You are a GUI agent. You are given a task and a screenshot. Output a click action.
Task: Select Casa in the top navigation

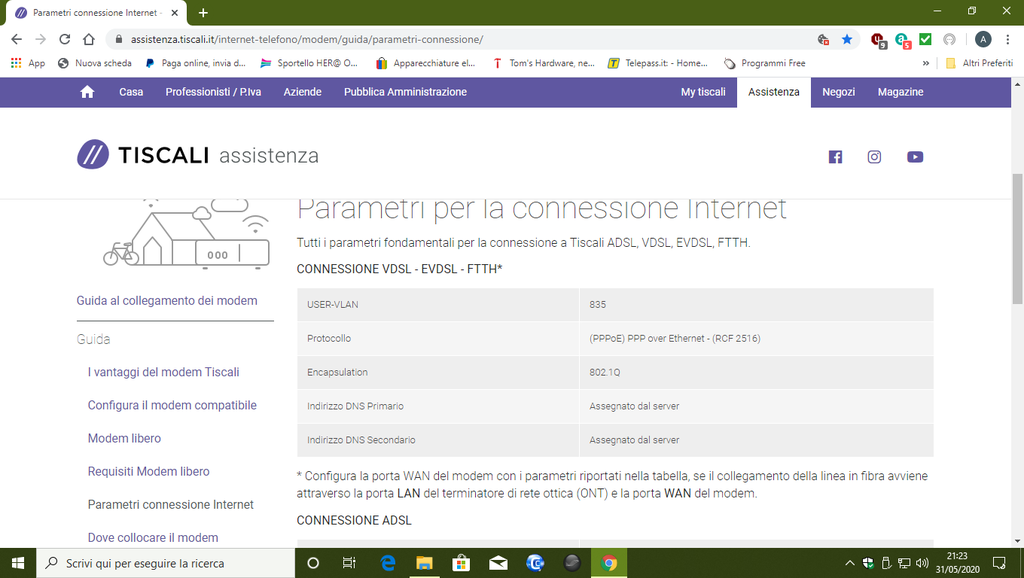coord(131,92)
